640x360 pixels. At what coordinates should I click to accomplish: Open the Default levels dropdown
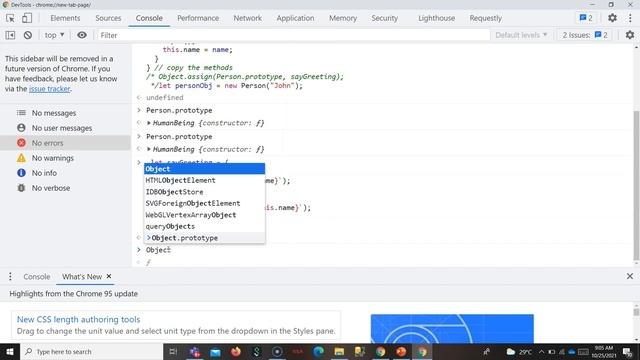point(521,35)
